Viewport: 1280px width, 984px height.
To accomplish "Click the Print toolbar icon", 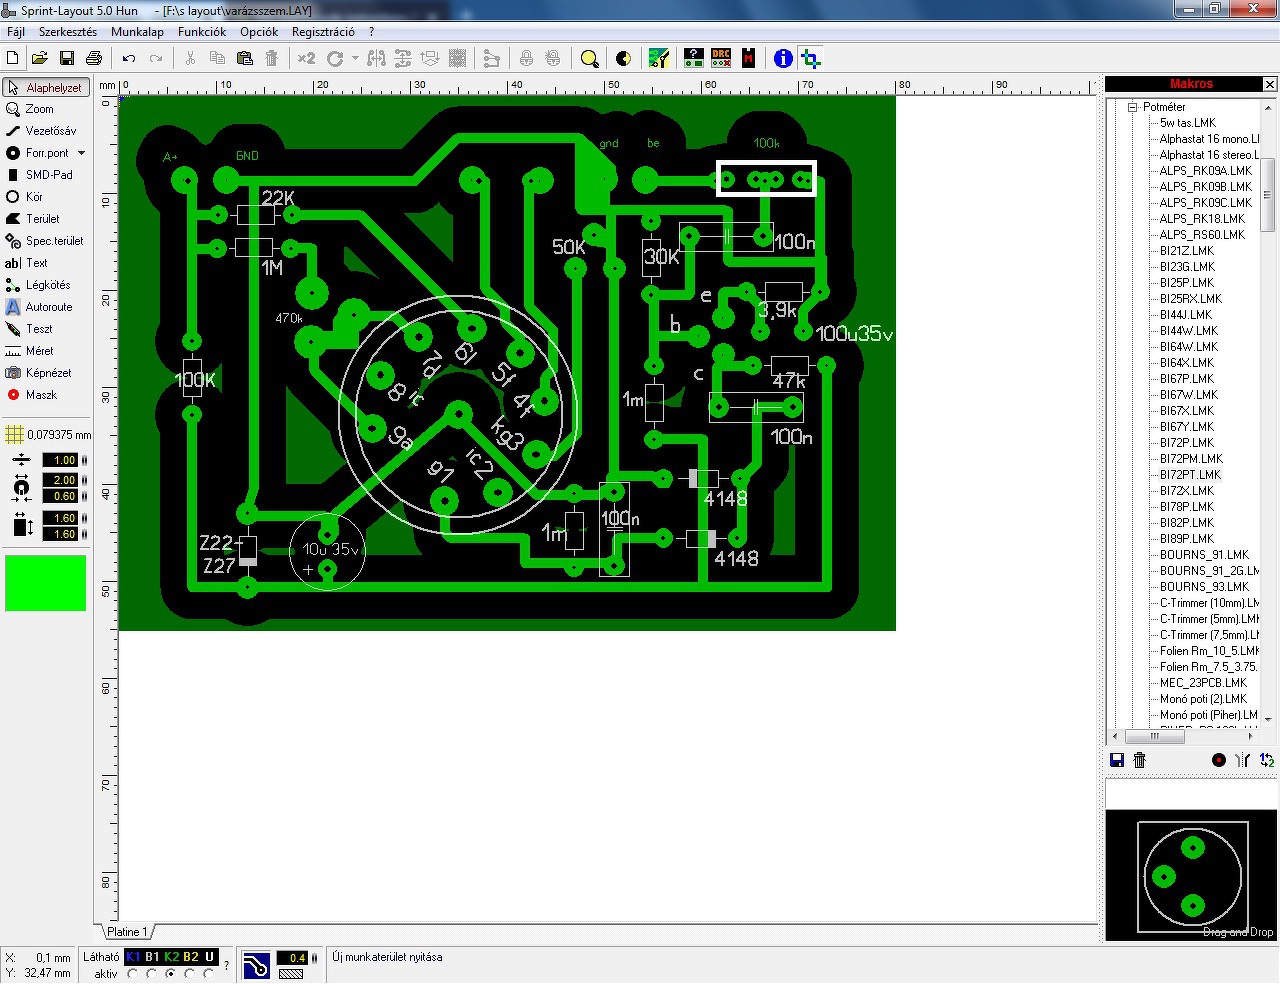I will (x=94, y=59).
